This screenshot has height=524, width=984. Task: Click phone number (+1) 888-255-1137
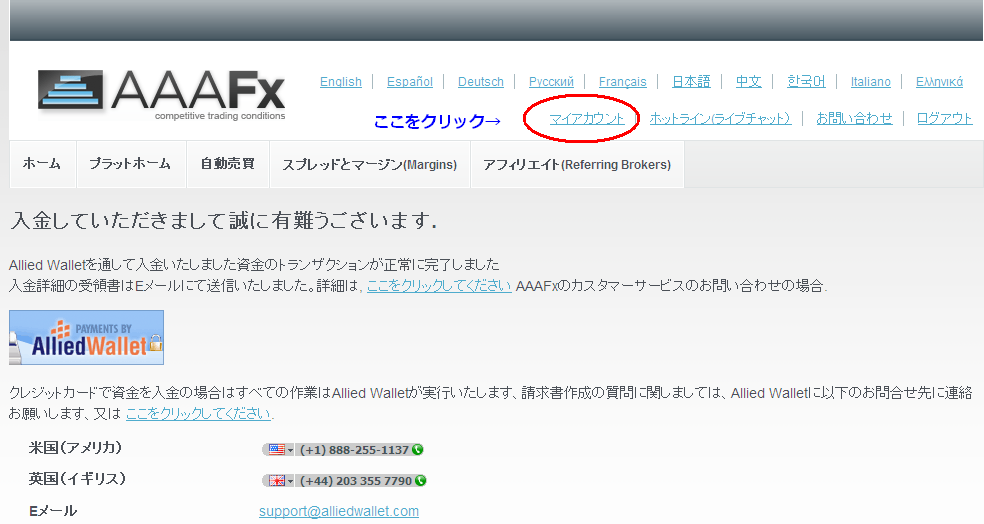(355, 449)
